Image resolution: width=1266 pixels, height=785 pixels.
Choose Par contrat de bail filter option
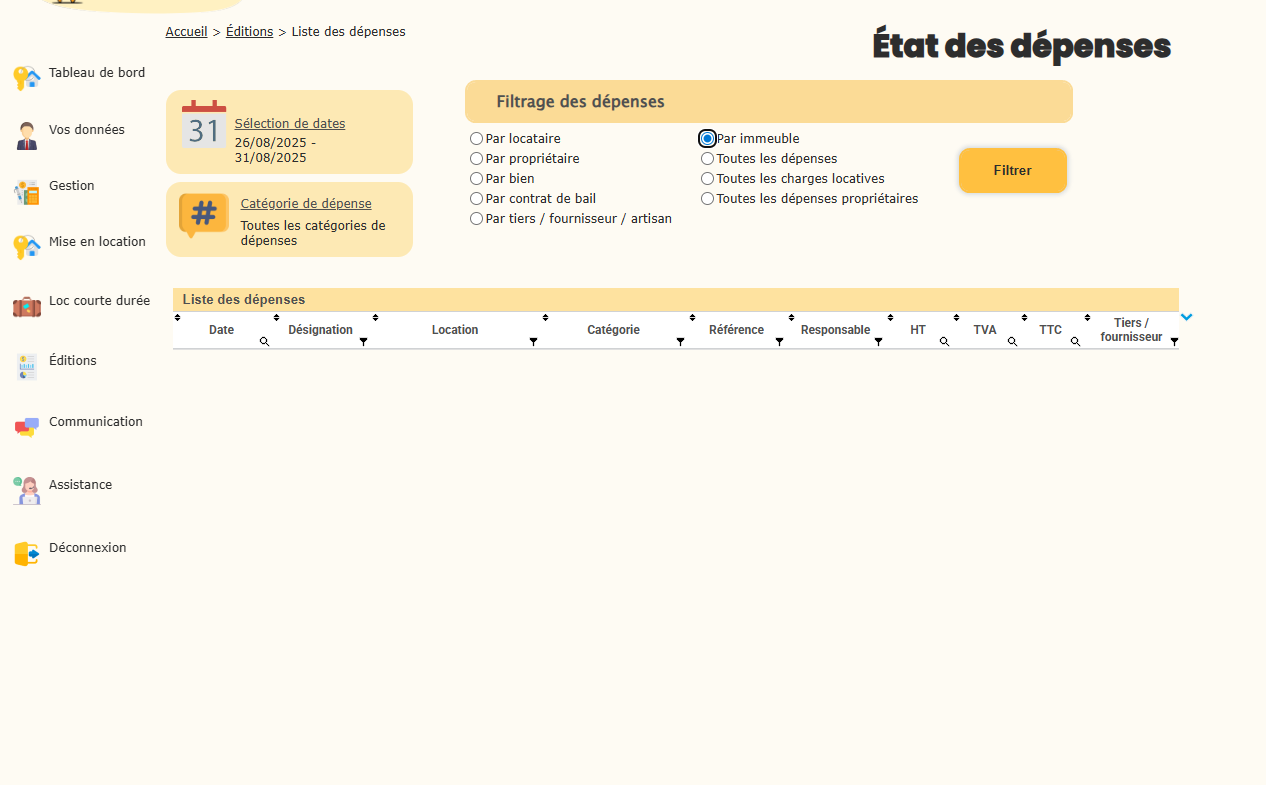477,199
